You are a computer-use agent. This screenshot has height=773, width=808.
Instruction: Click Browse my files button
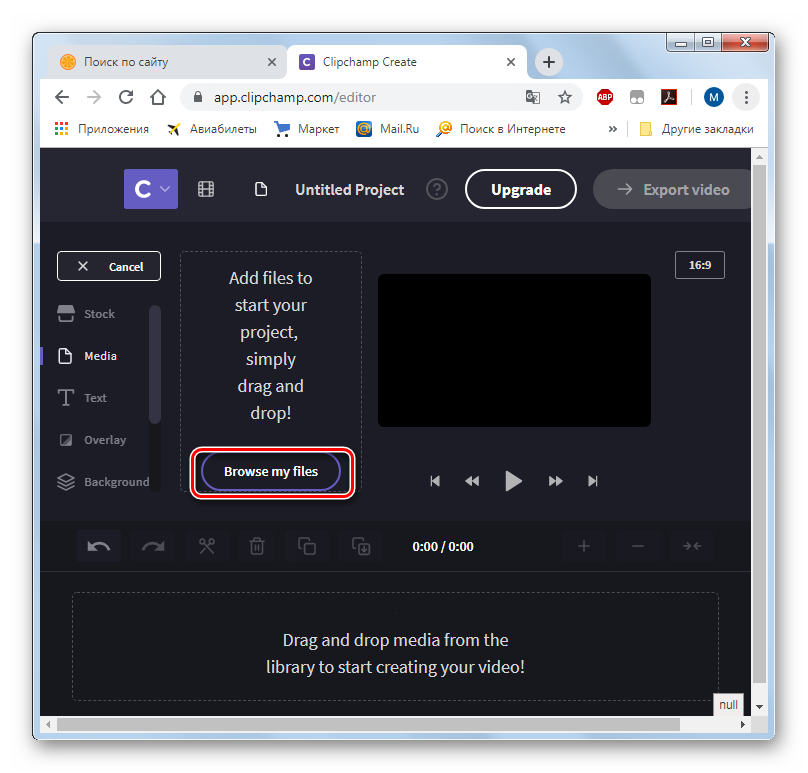(271, 472)
